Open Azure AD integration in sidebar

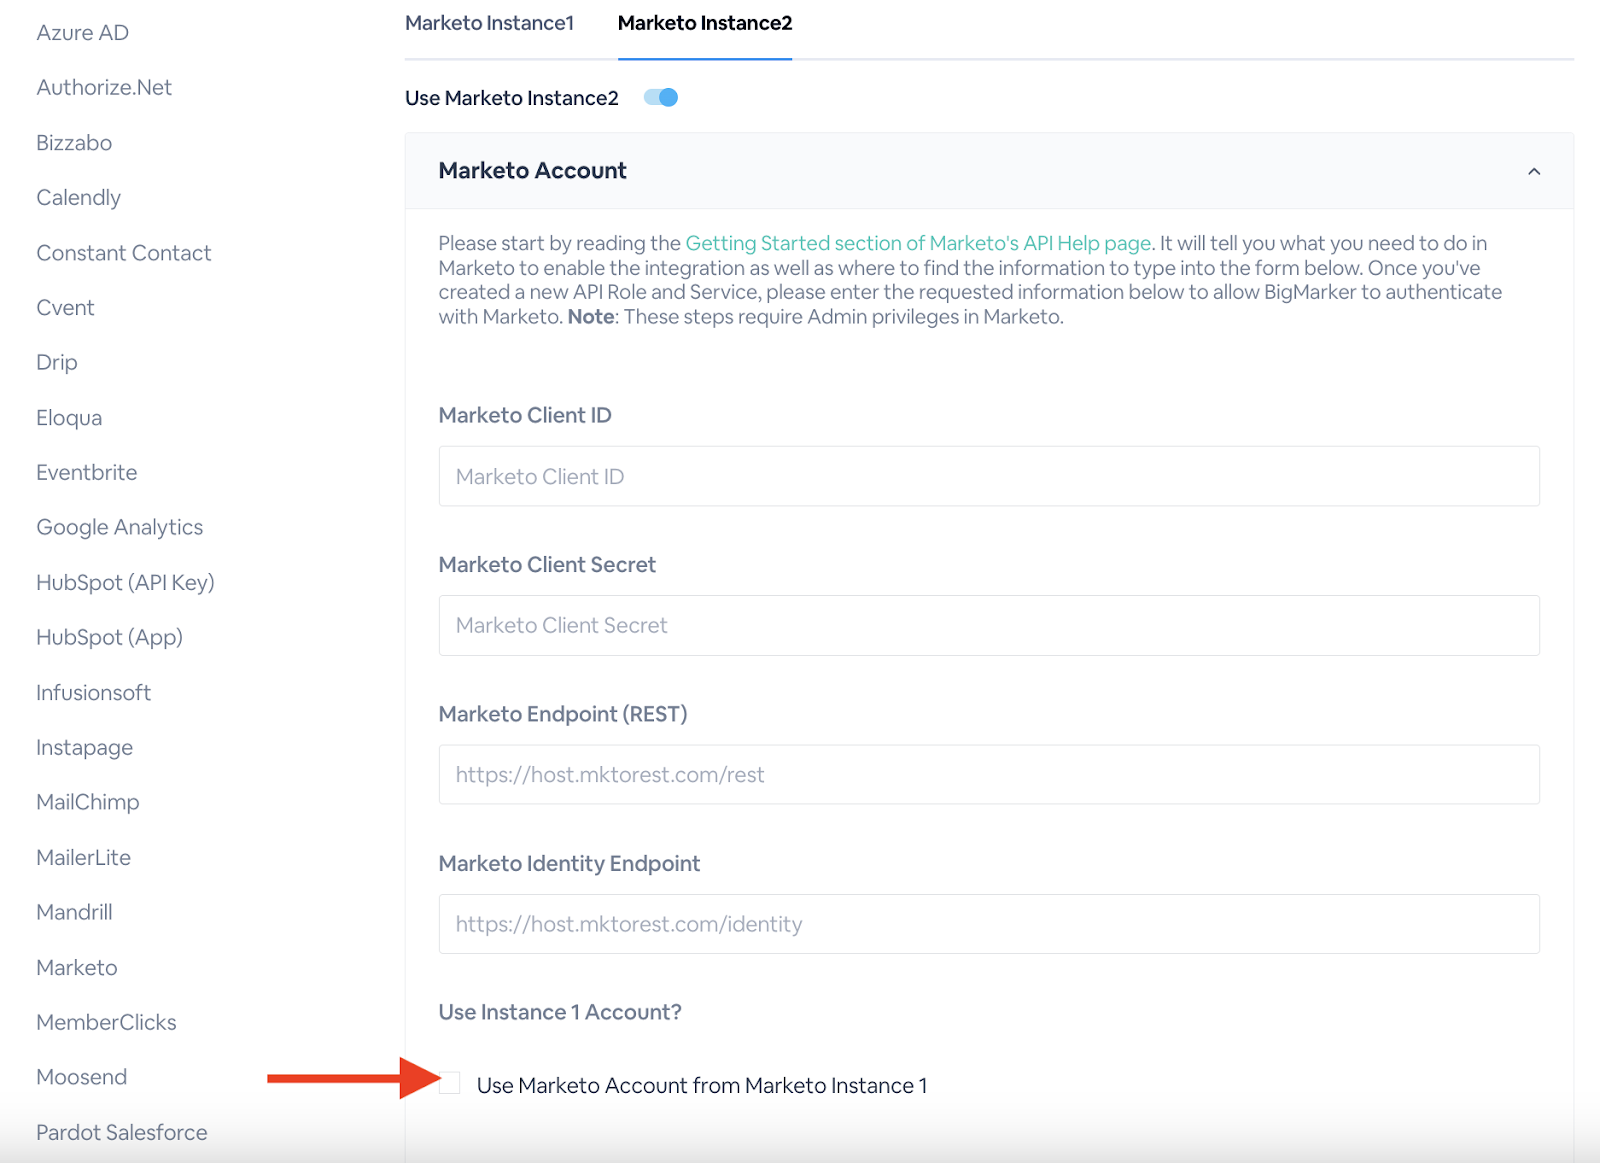click(x=83, y=33)
